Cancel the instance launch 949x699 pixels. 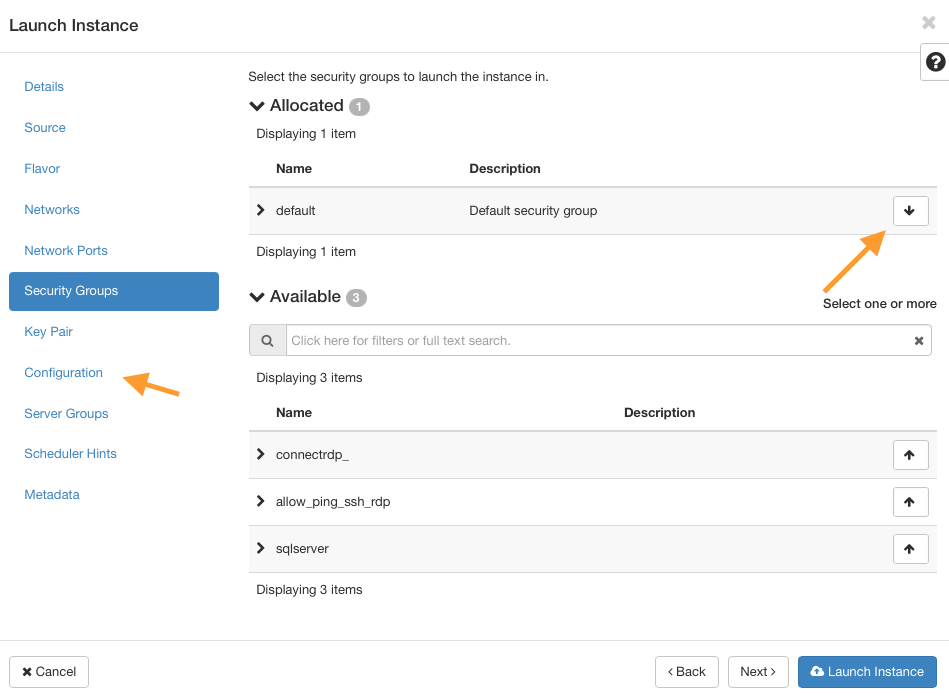(x=49, y=672)
